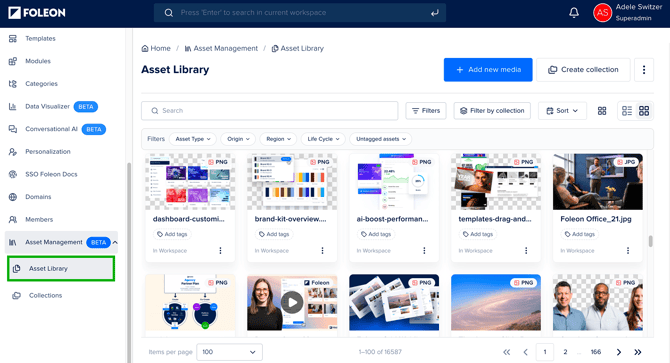Click the Foleon logo
Image resolution: width=670 pixels, height=363 pixels.
[x=37, y=13]
